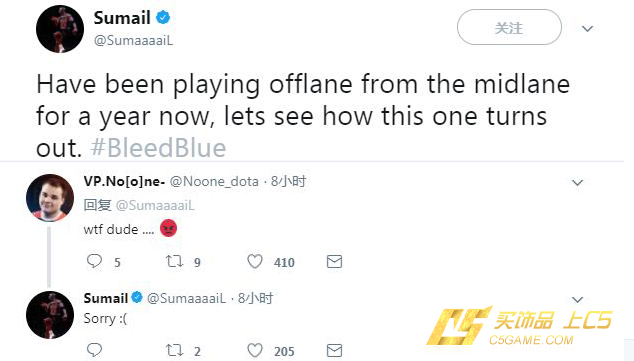634x361 pixels.
Task: Open Sumail's profile from main avatar
Action: (x=60, y=29)
